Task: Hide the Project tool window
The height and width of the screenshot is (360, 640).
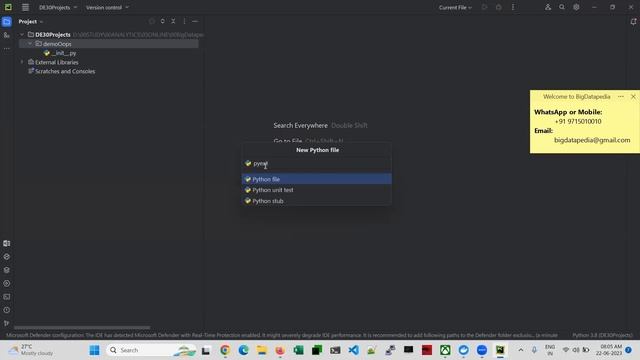Action: click(x=195, y=21)
